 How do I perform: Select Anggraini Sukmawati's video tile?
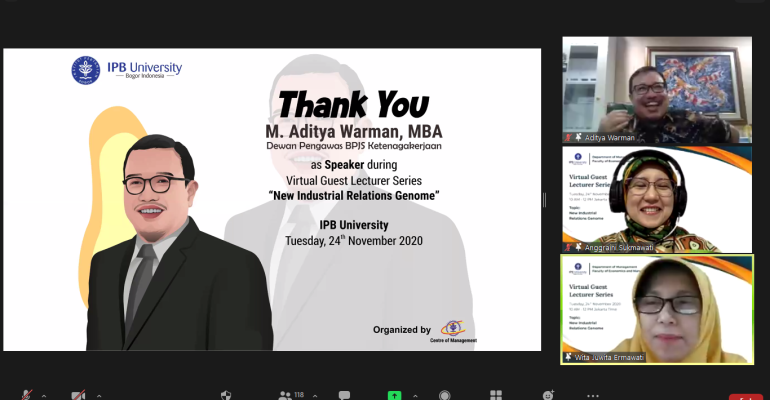tap(657, 199)
